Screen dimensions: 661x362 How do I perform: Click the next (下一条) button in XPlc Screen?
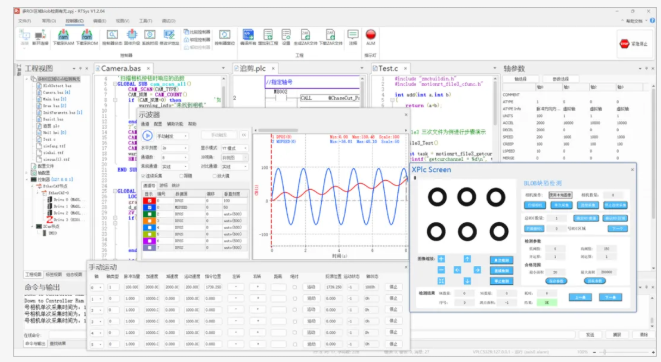pos(610,298)
